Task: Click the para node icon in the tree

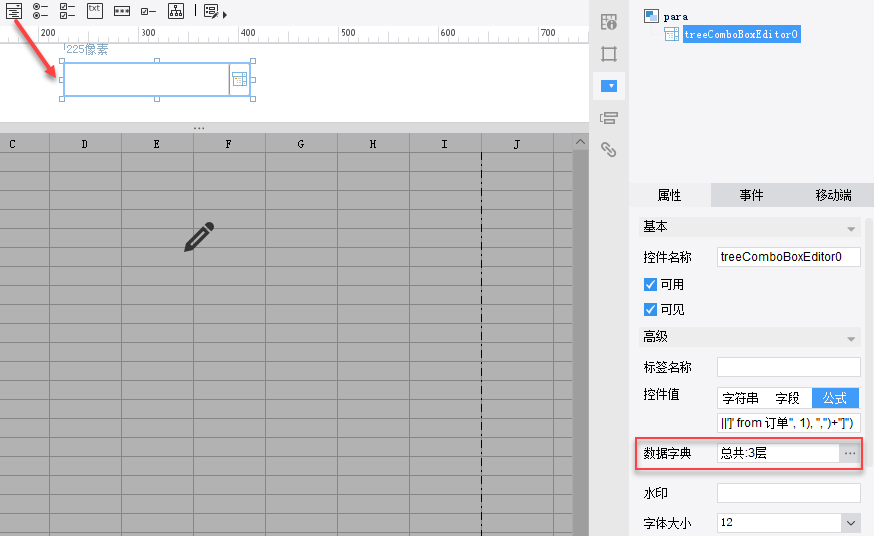Action: pyautogui.click(x=651, y=16)
